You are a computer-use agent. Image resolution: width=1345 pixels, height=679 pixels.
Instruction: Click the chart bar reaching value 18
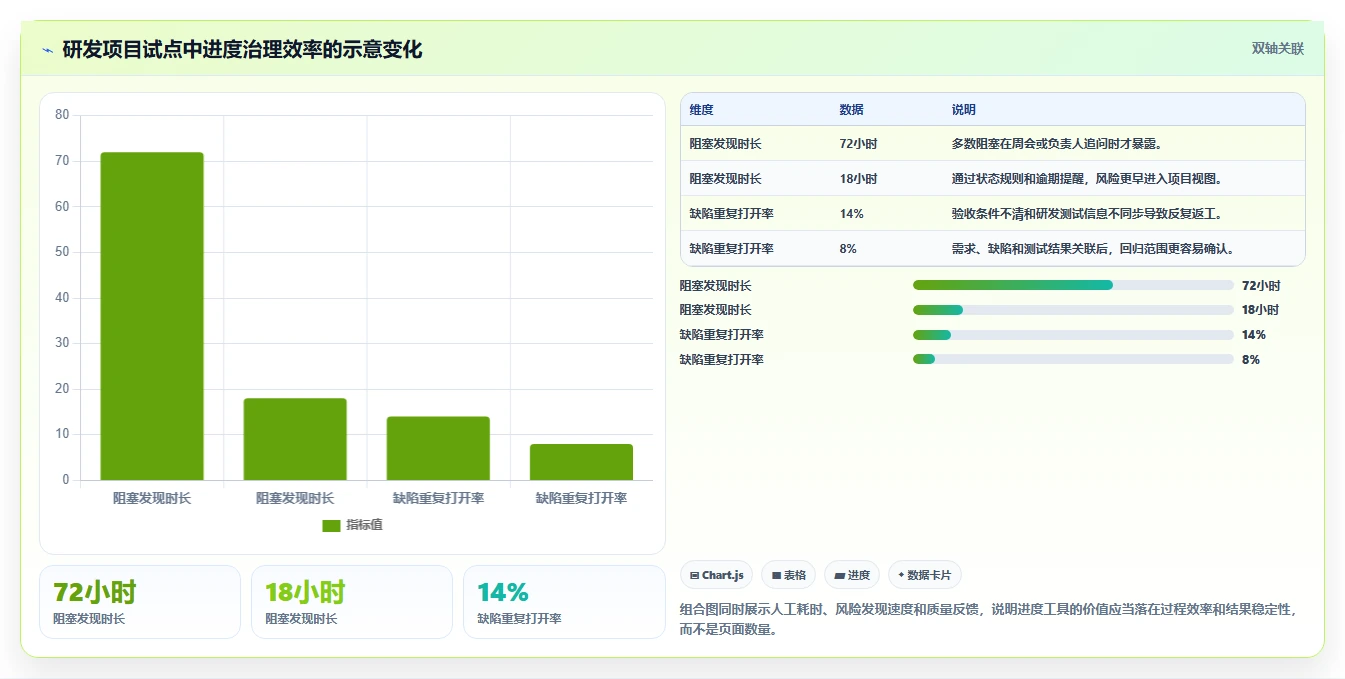295,439
